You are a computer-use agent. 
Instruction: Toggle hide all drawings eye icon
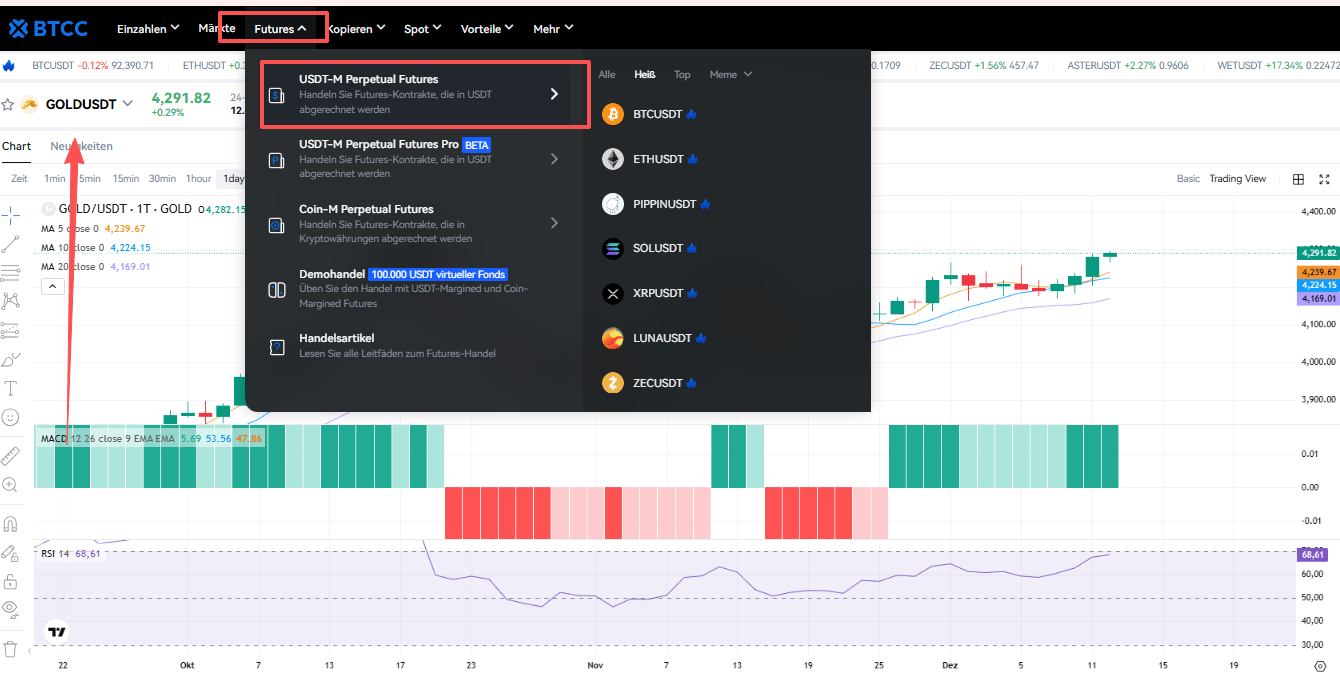pyautogui.click(x=11, y=608)
